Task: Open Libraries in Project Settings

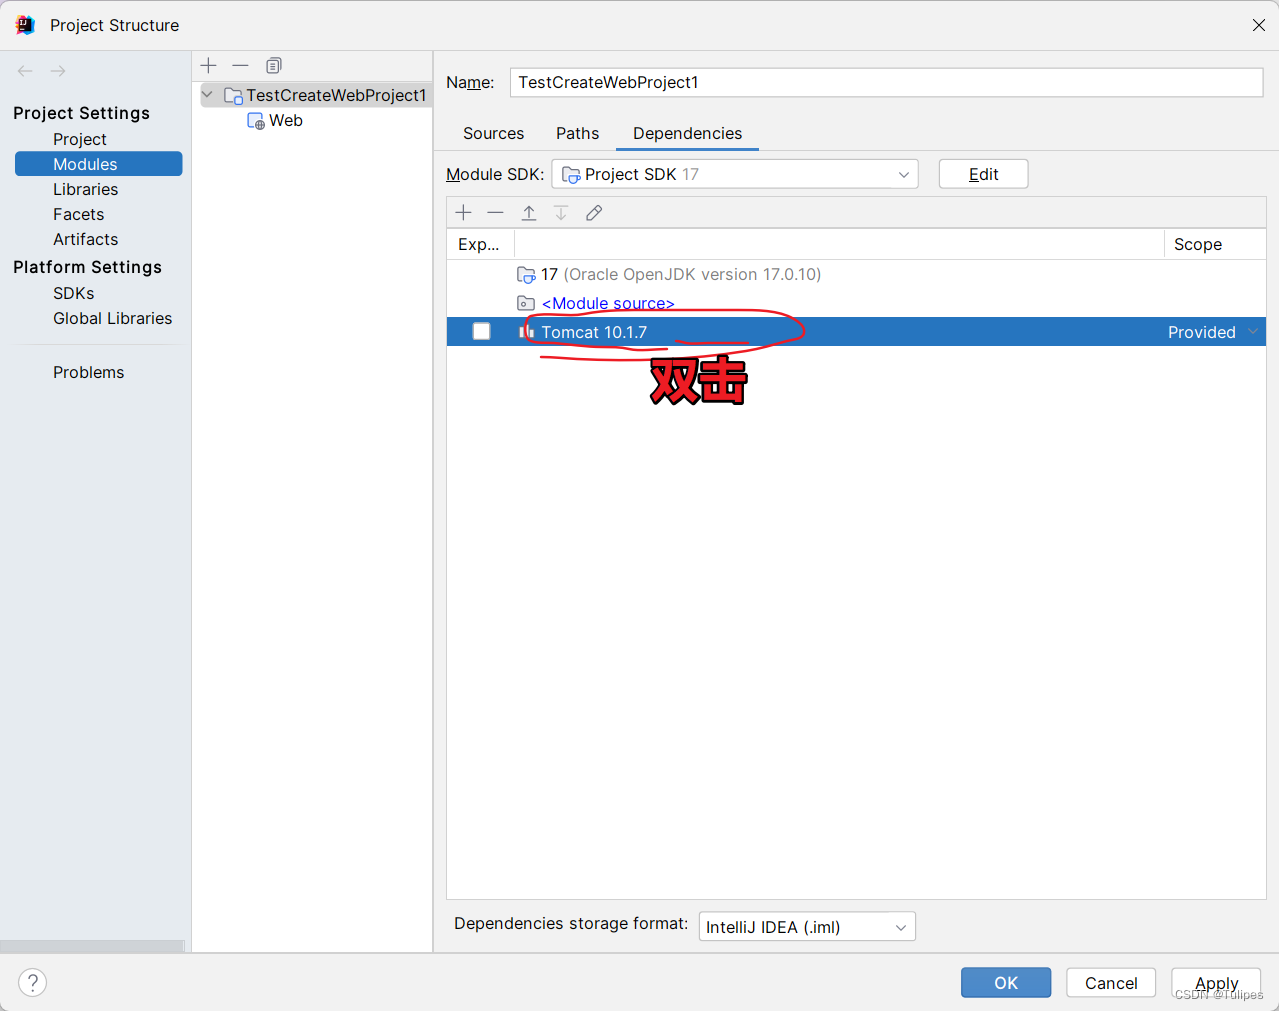Action: pos(85,189)
